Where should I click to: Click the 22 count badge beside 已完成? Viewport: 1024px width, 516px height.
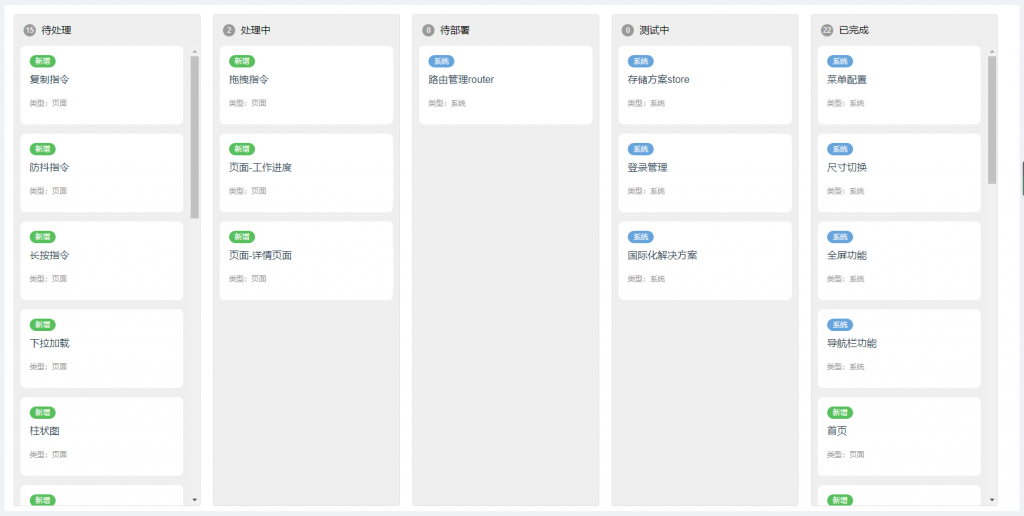click(x=827, y=30)
